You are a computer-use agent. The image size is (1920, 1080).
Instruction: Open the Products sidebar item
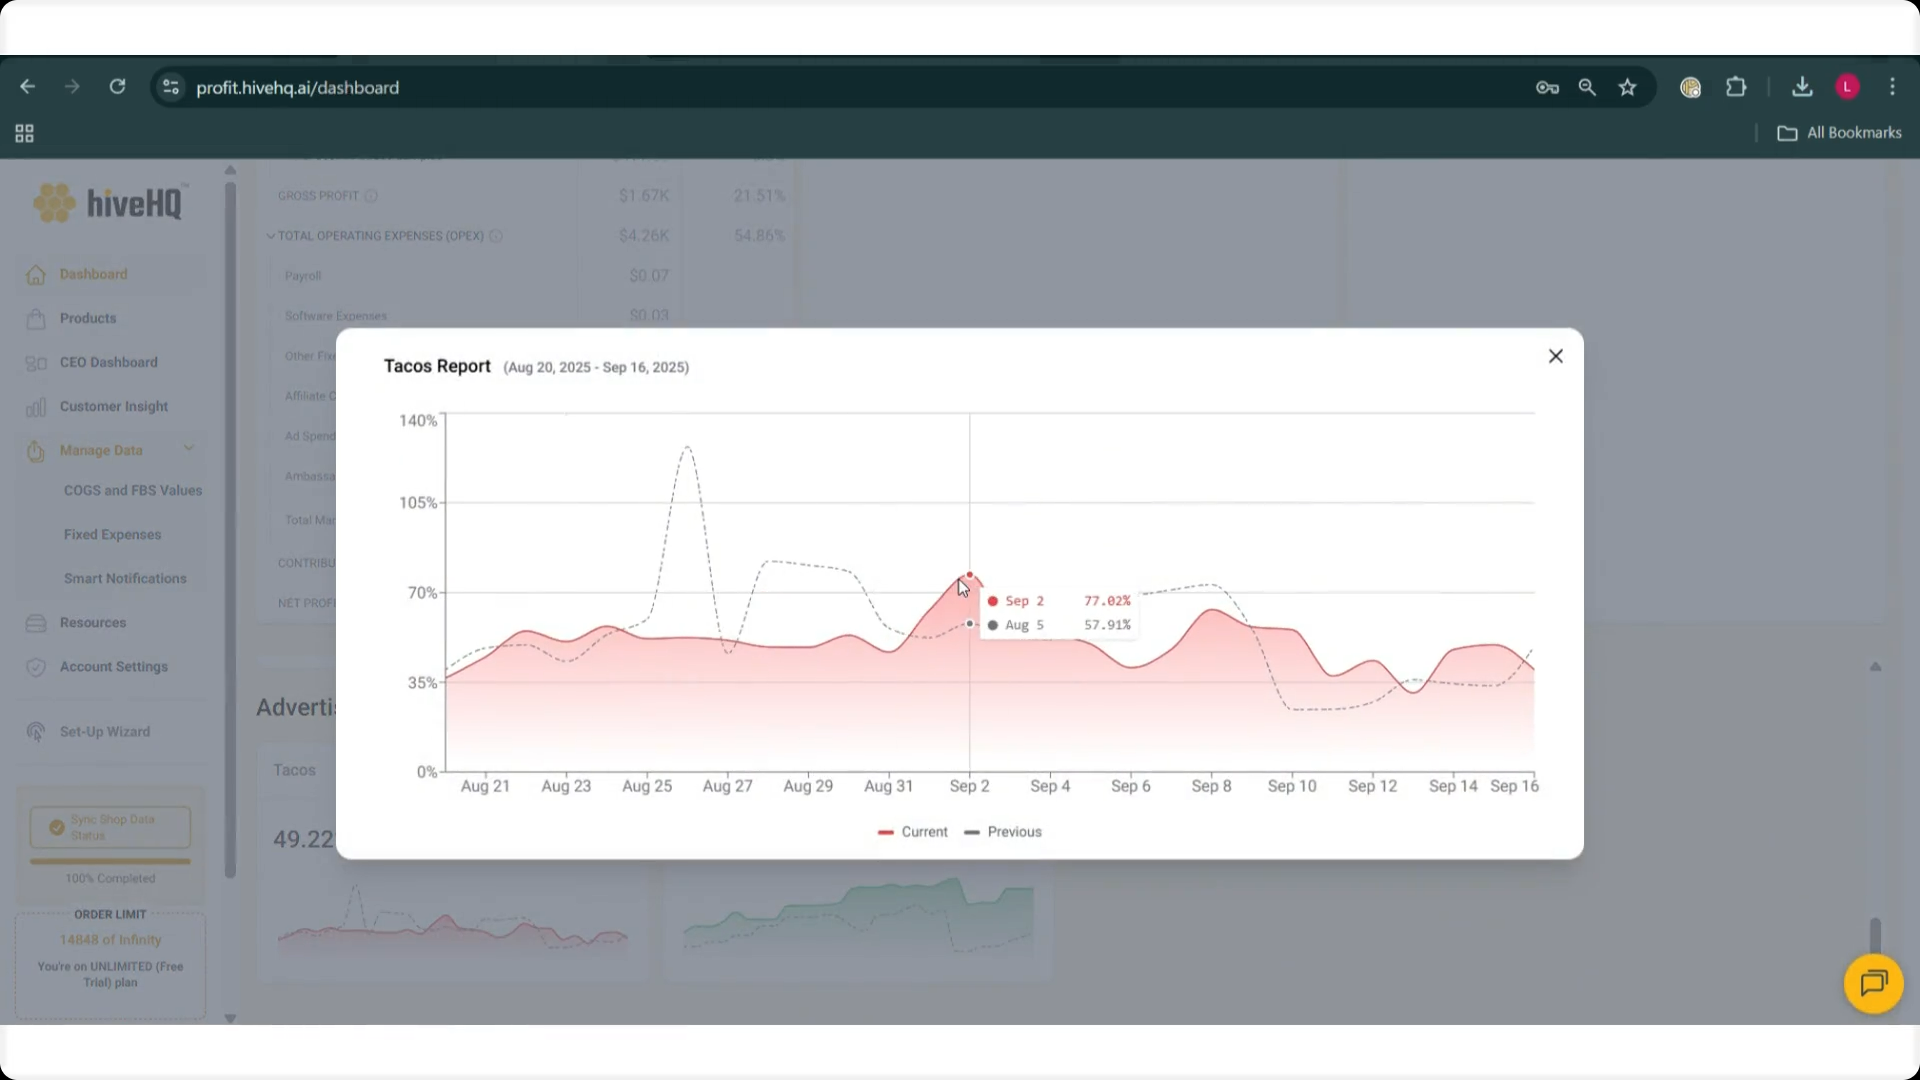click(x=88, y=318)
